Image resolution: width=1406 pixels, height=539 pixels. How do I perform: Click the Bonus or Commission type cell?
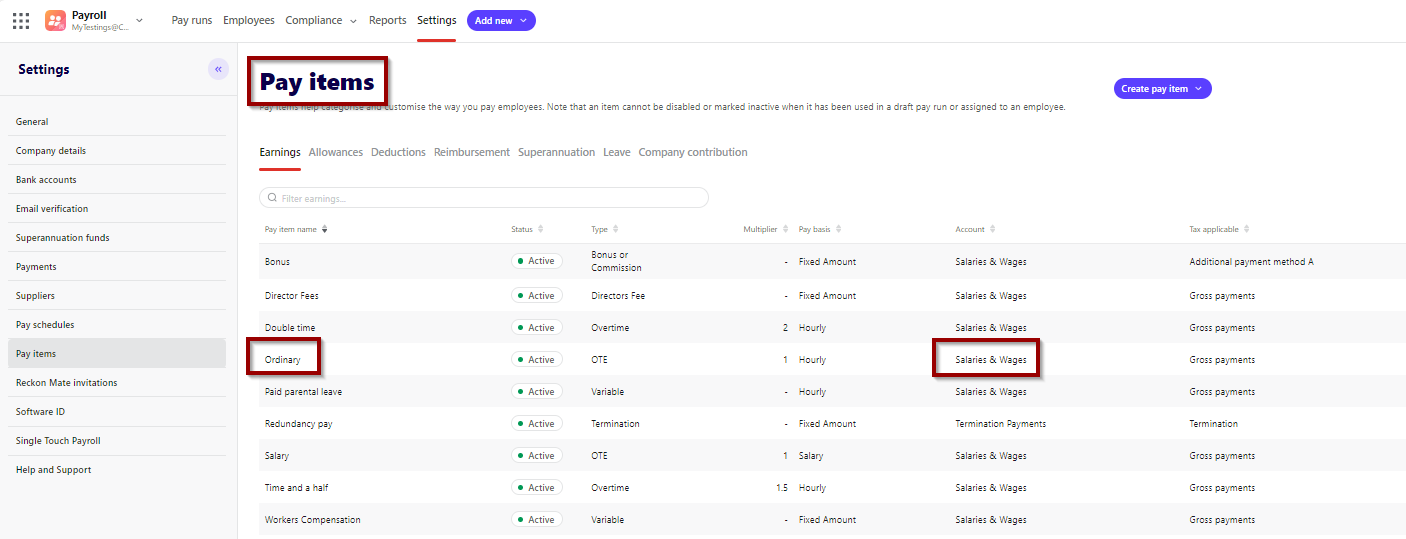pos(617,261)
